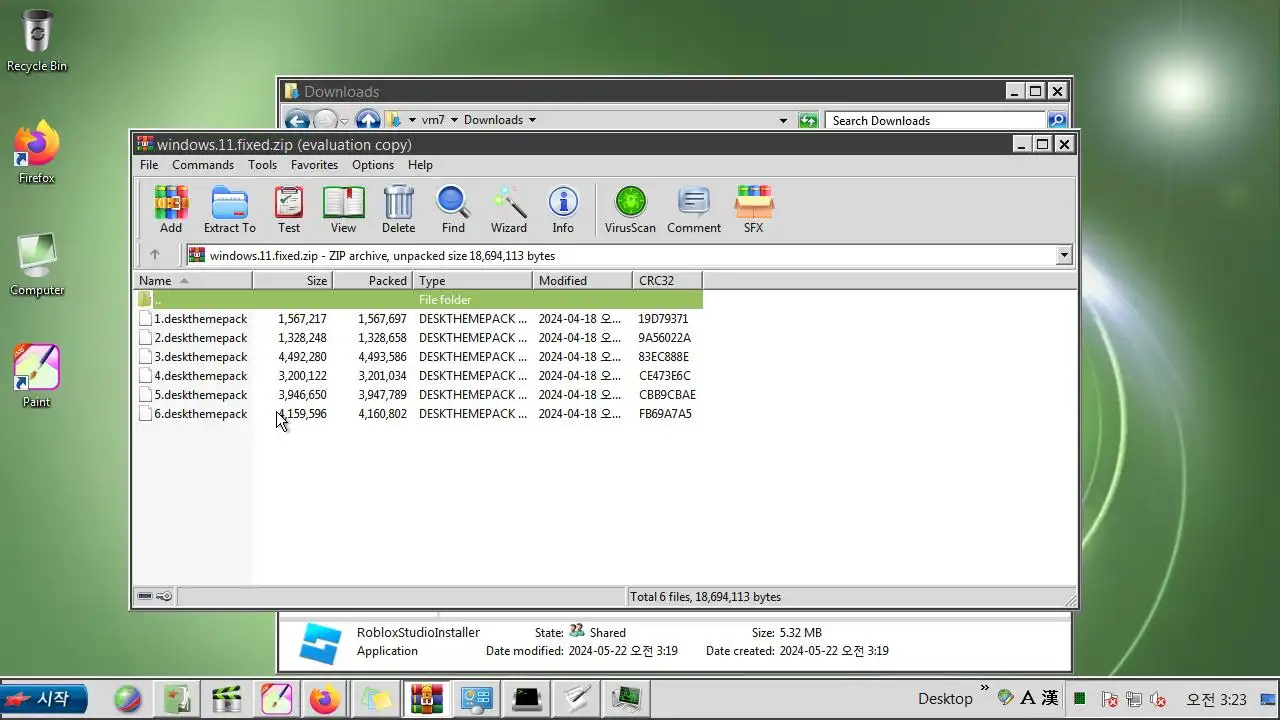The width and height of the screenshot is (1280, 720).
Task: Select file 3.deskthemepack
Action: click(200, 357)
